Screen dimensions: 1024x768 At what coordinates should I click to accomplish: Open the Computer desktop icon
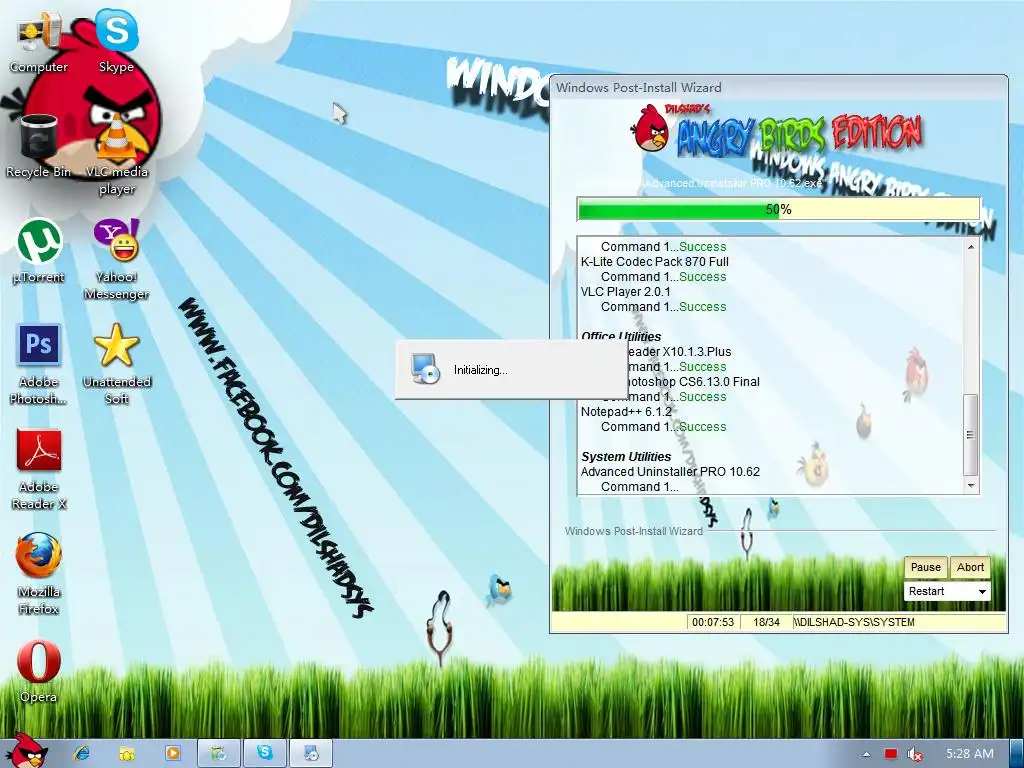tap(38, 42)
